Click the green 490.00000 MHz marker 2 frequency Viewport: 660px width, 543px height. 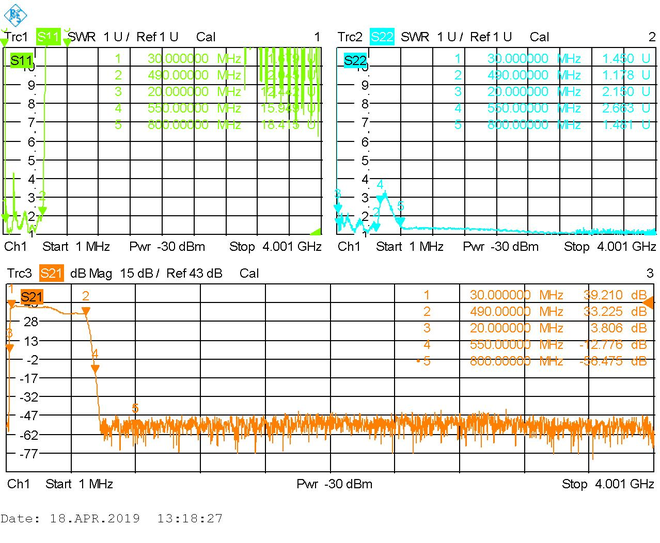[x=194, y=75]
